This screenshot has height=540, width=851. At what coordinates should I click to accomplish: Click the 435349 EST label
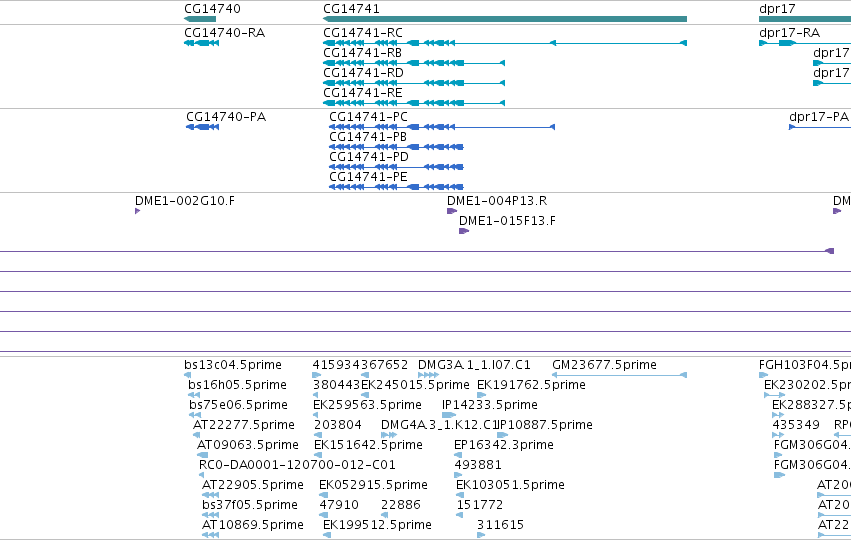(x=796, y=425)
